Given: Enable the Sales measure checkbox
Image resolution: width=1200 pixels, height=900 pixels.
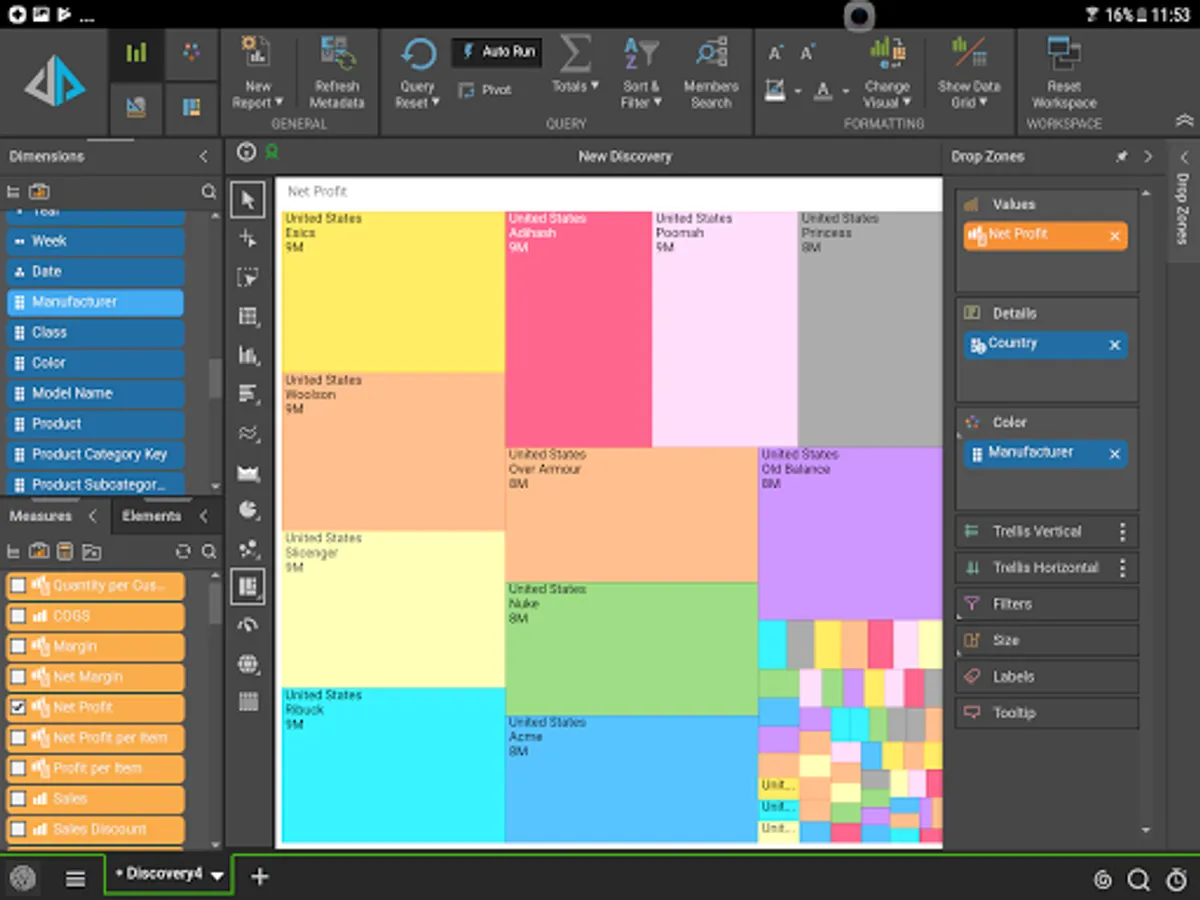Looking at the screenshot, I should [x=18, y=799].
